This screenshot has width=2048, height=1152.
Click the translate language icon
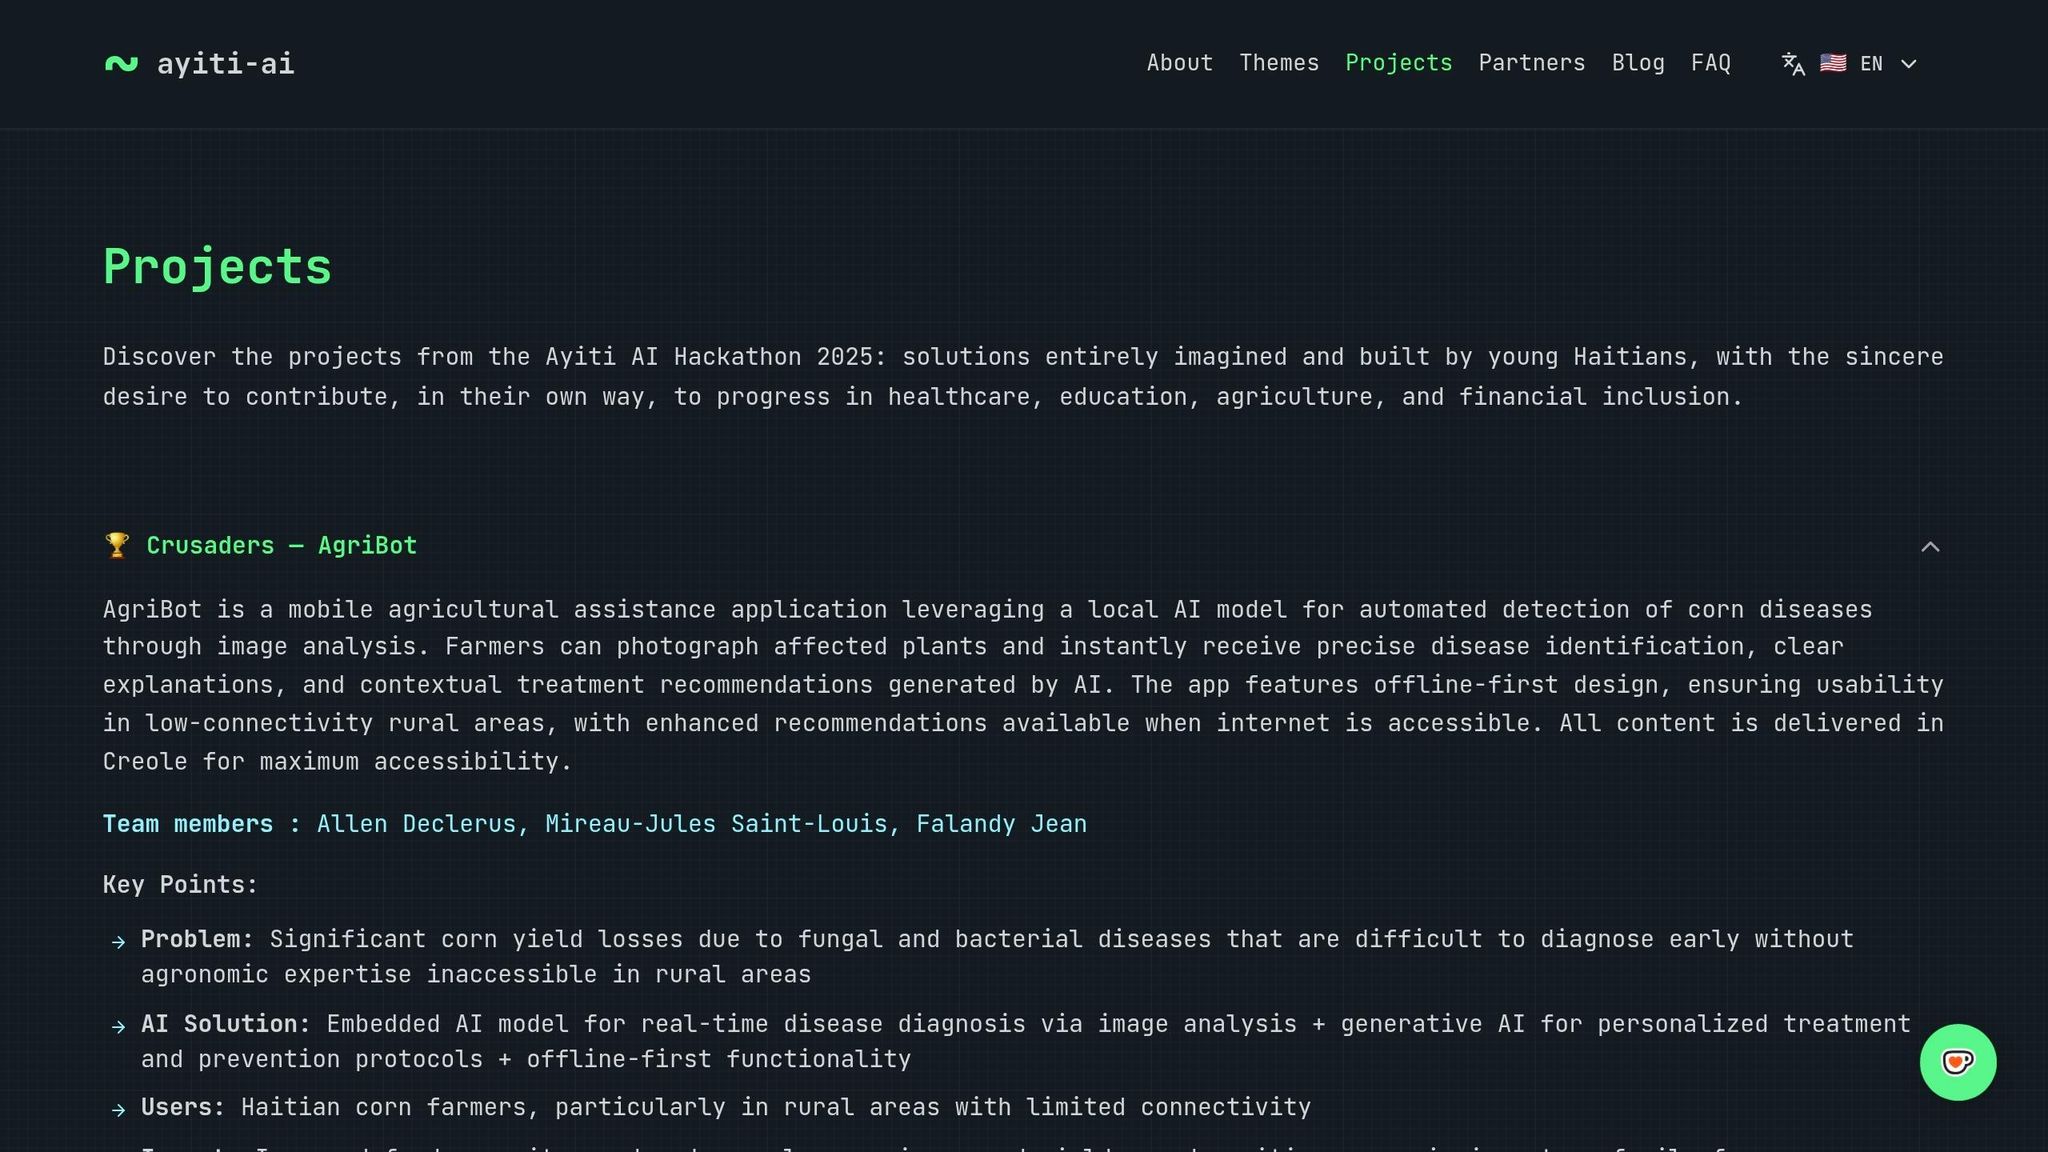1793,64
